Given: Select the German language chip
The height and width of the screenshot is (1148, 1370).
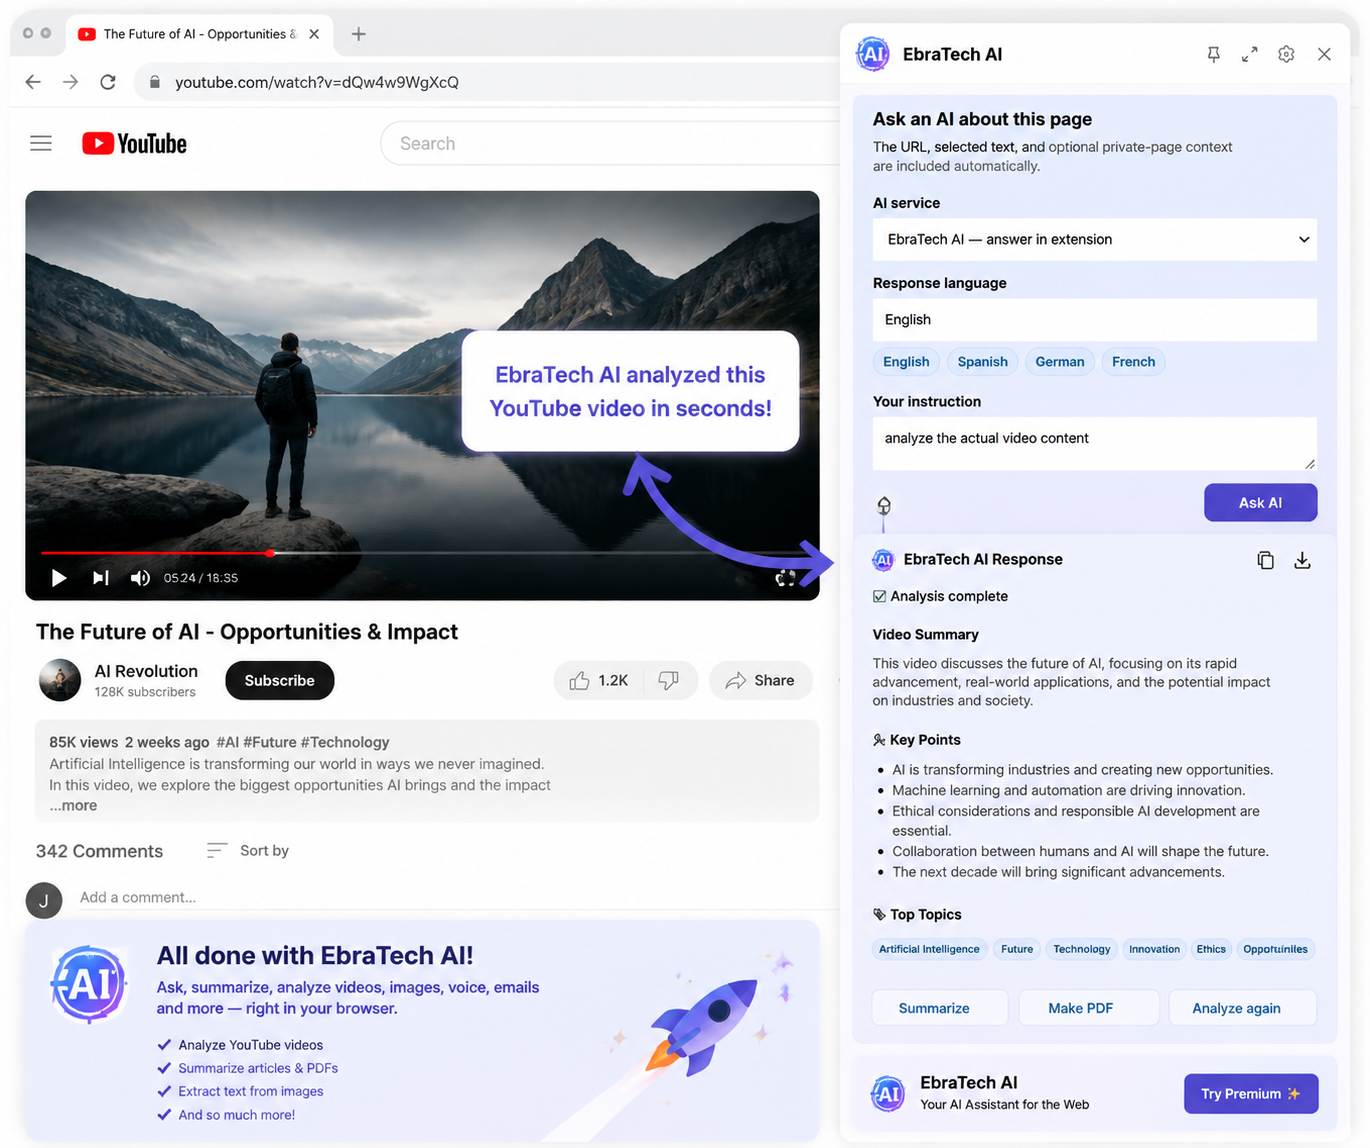Looking at the screenshot, I should (x=1060, y=362).
